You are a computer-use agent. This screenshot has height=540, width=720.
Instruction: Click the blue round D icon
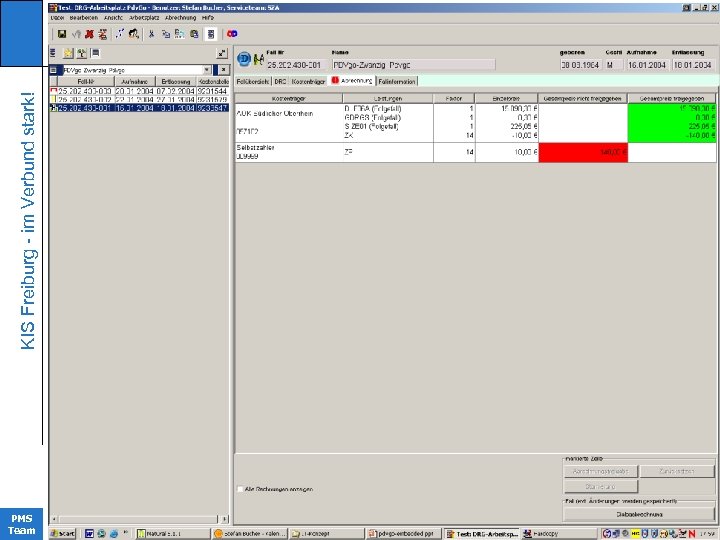(x=244, y=59)
